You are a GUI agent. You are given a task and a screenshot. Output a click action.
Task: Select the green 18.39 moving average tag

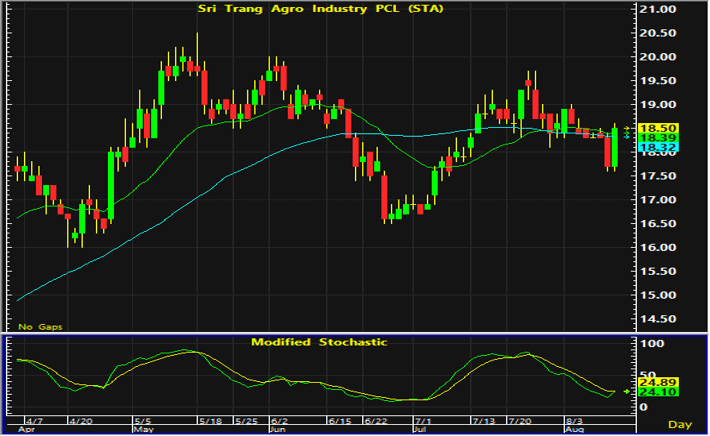pyautogui.click(x=657, y=138)
